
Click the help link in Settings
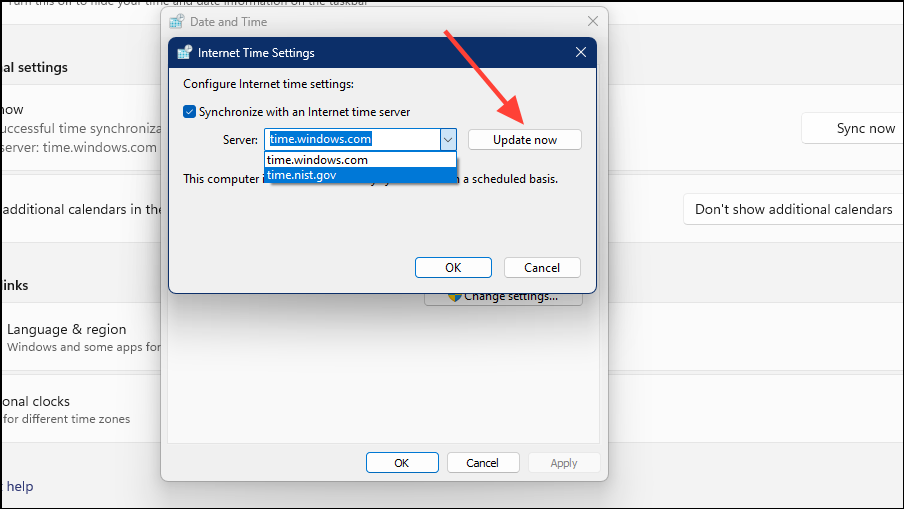[20, 487]
